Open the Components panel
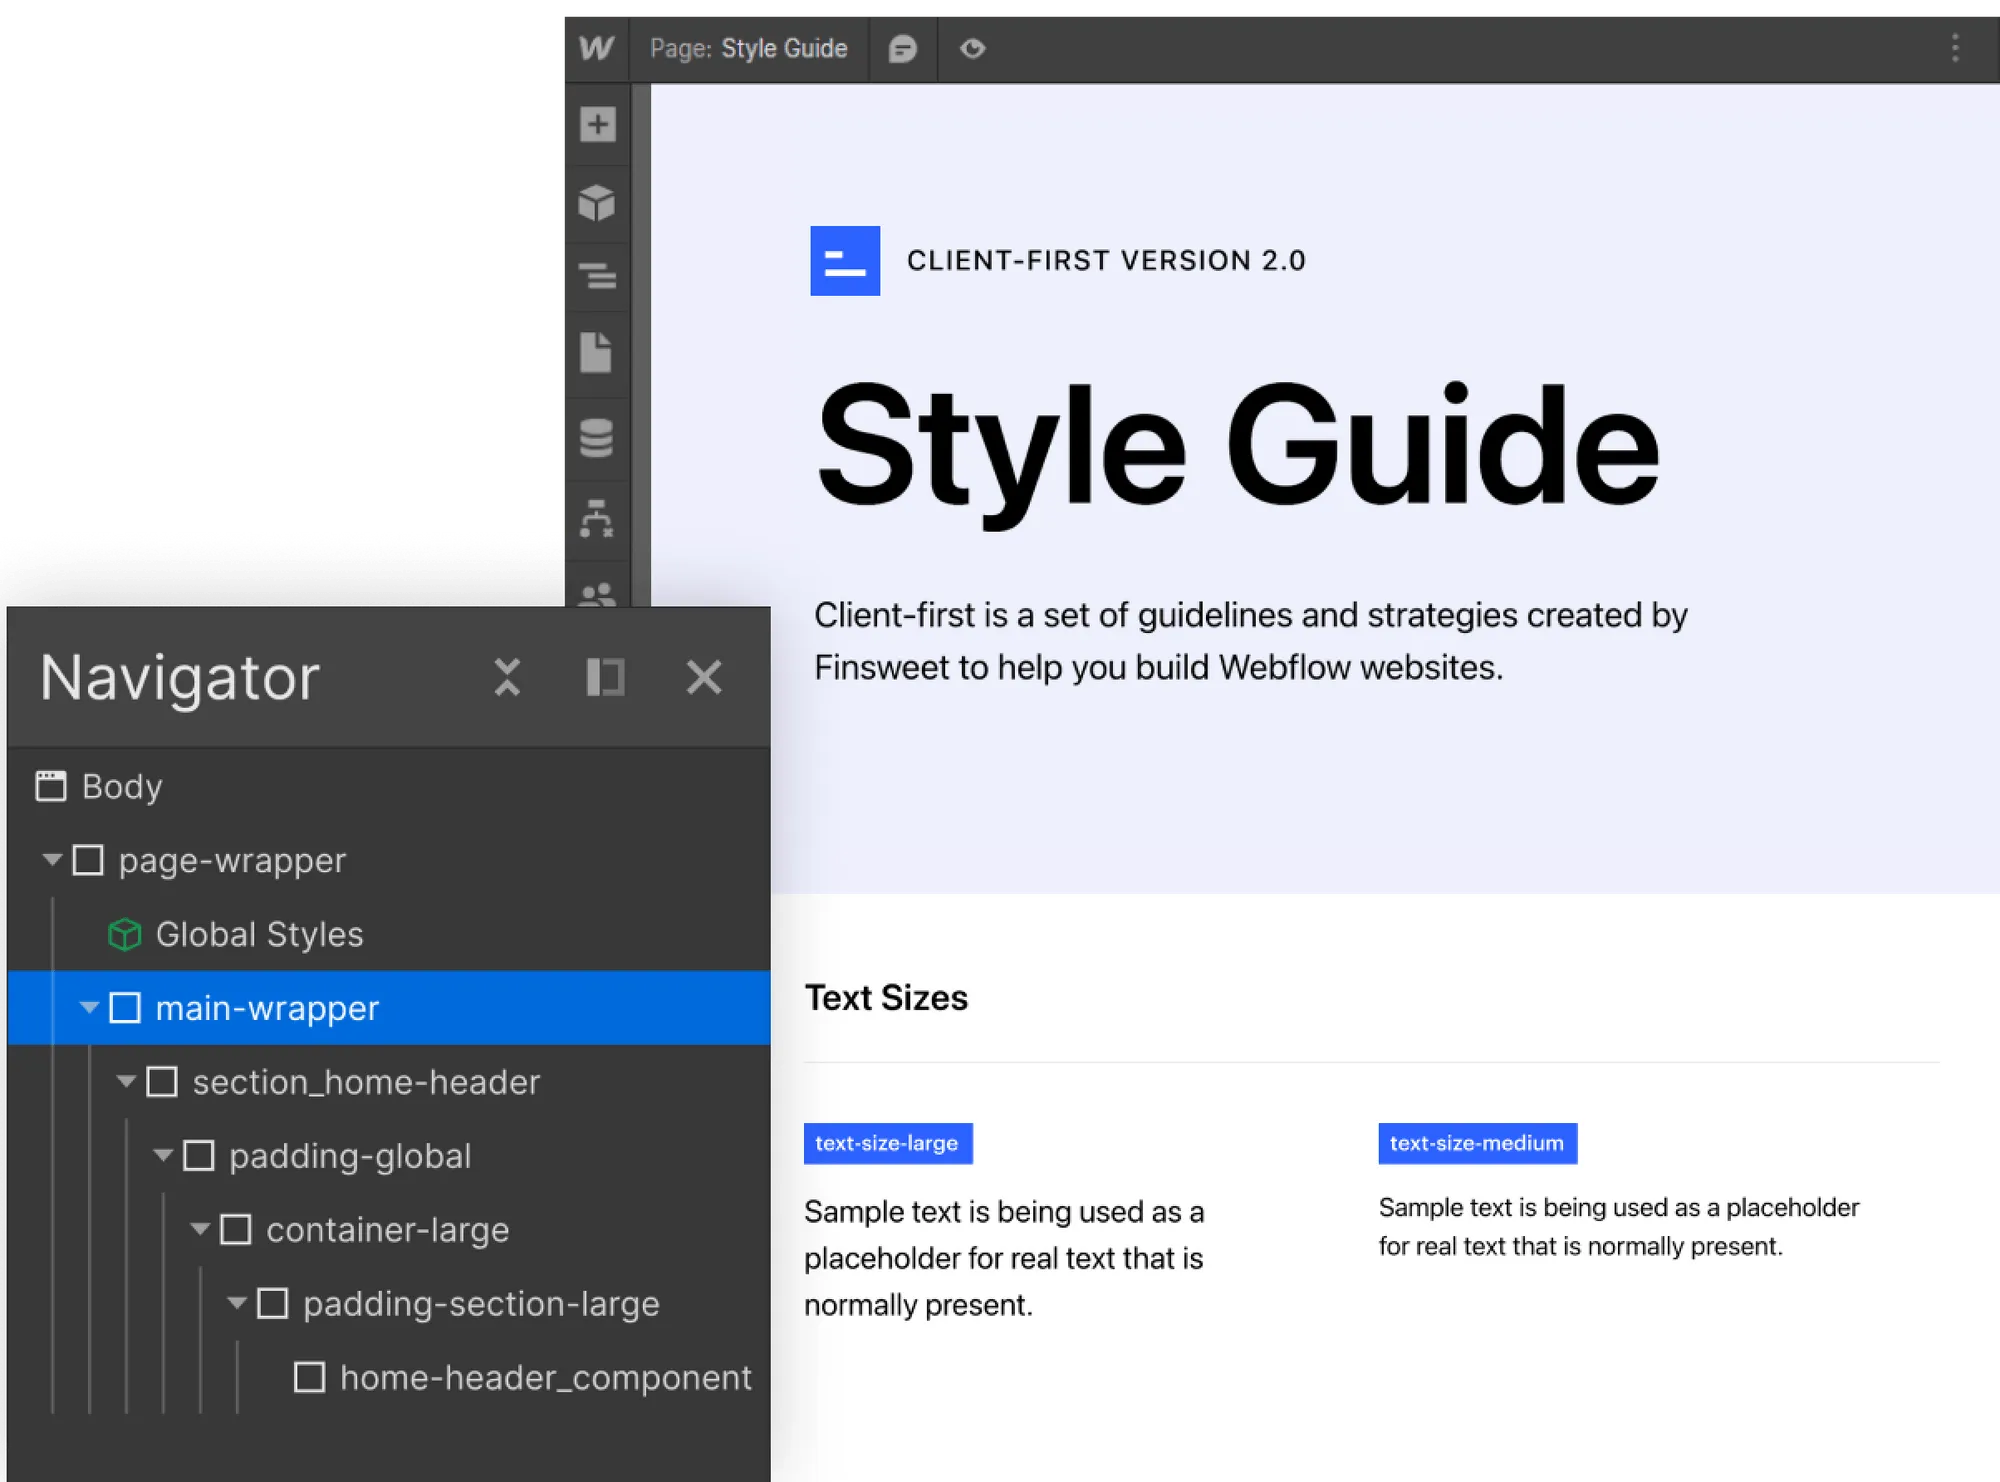The width and height of the screenshot is (2000, 1482). coord(596,202)
